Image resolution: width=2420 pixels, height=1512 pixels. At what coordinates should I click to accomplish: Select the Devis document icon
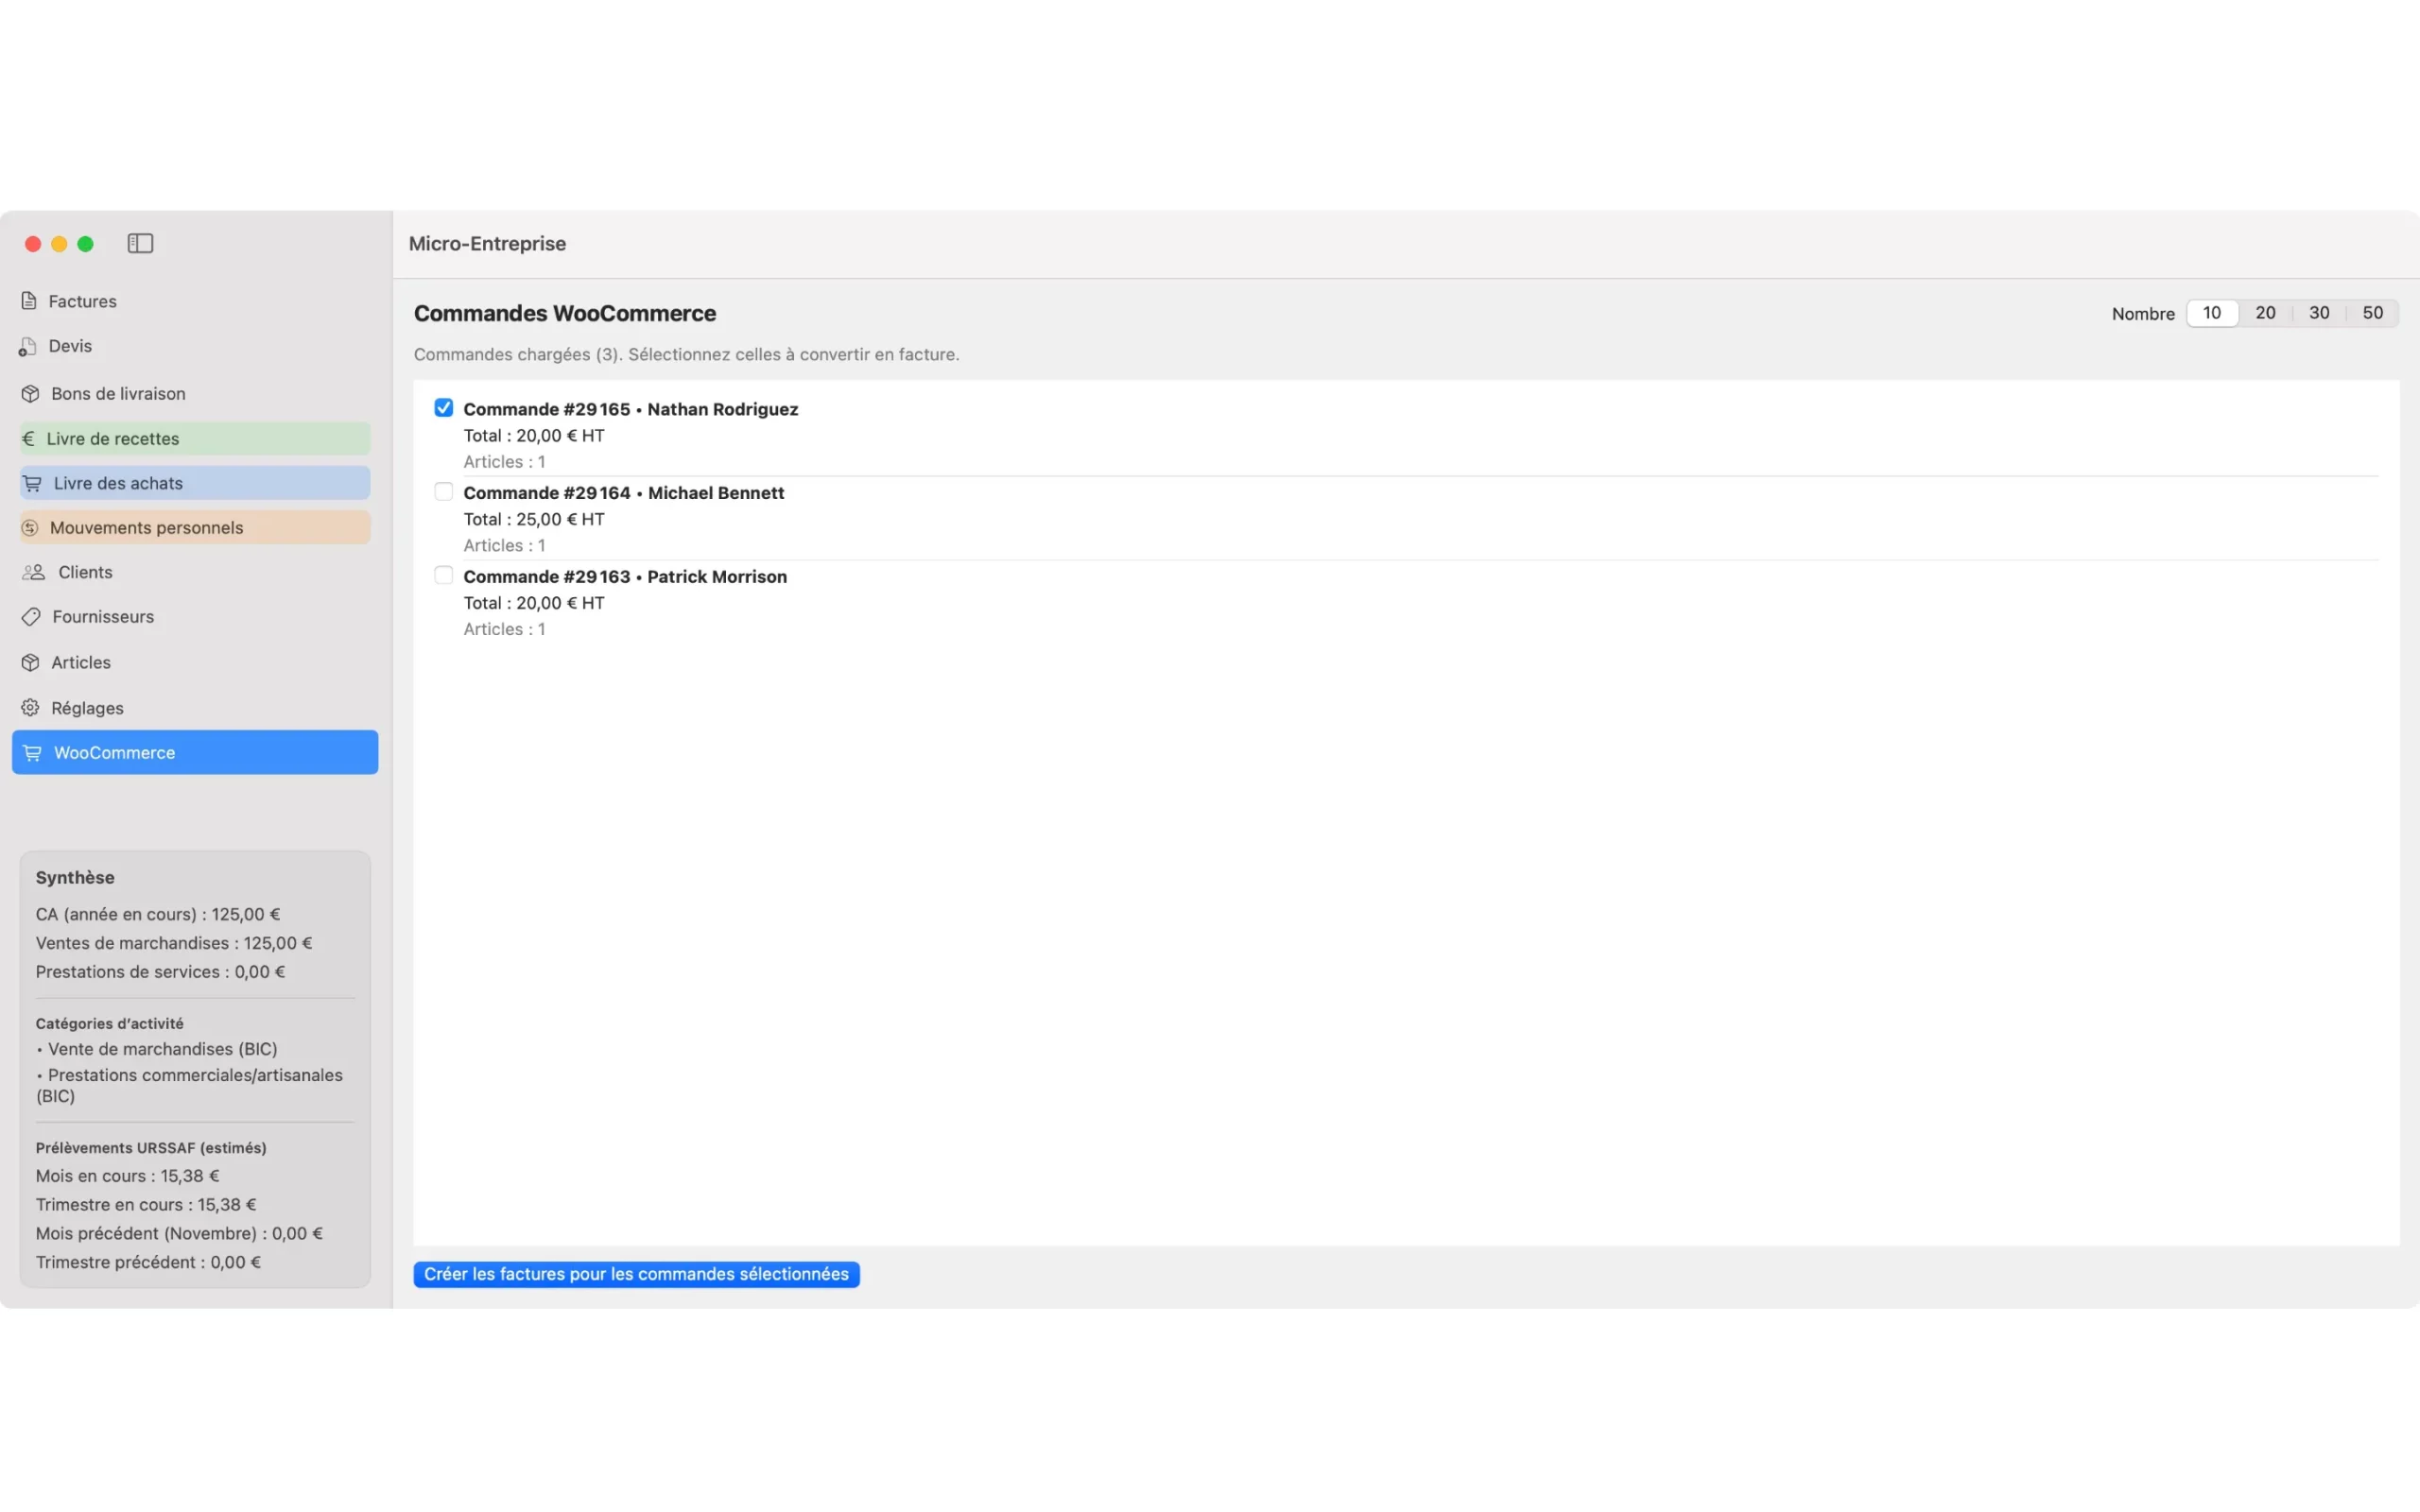(29, 345)
